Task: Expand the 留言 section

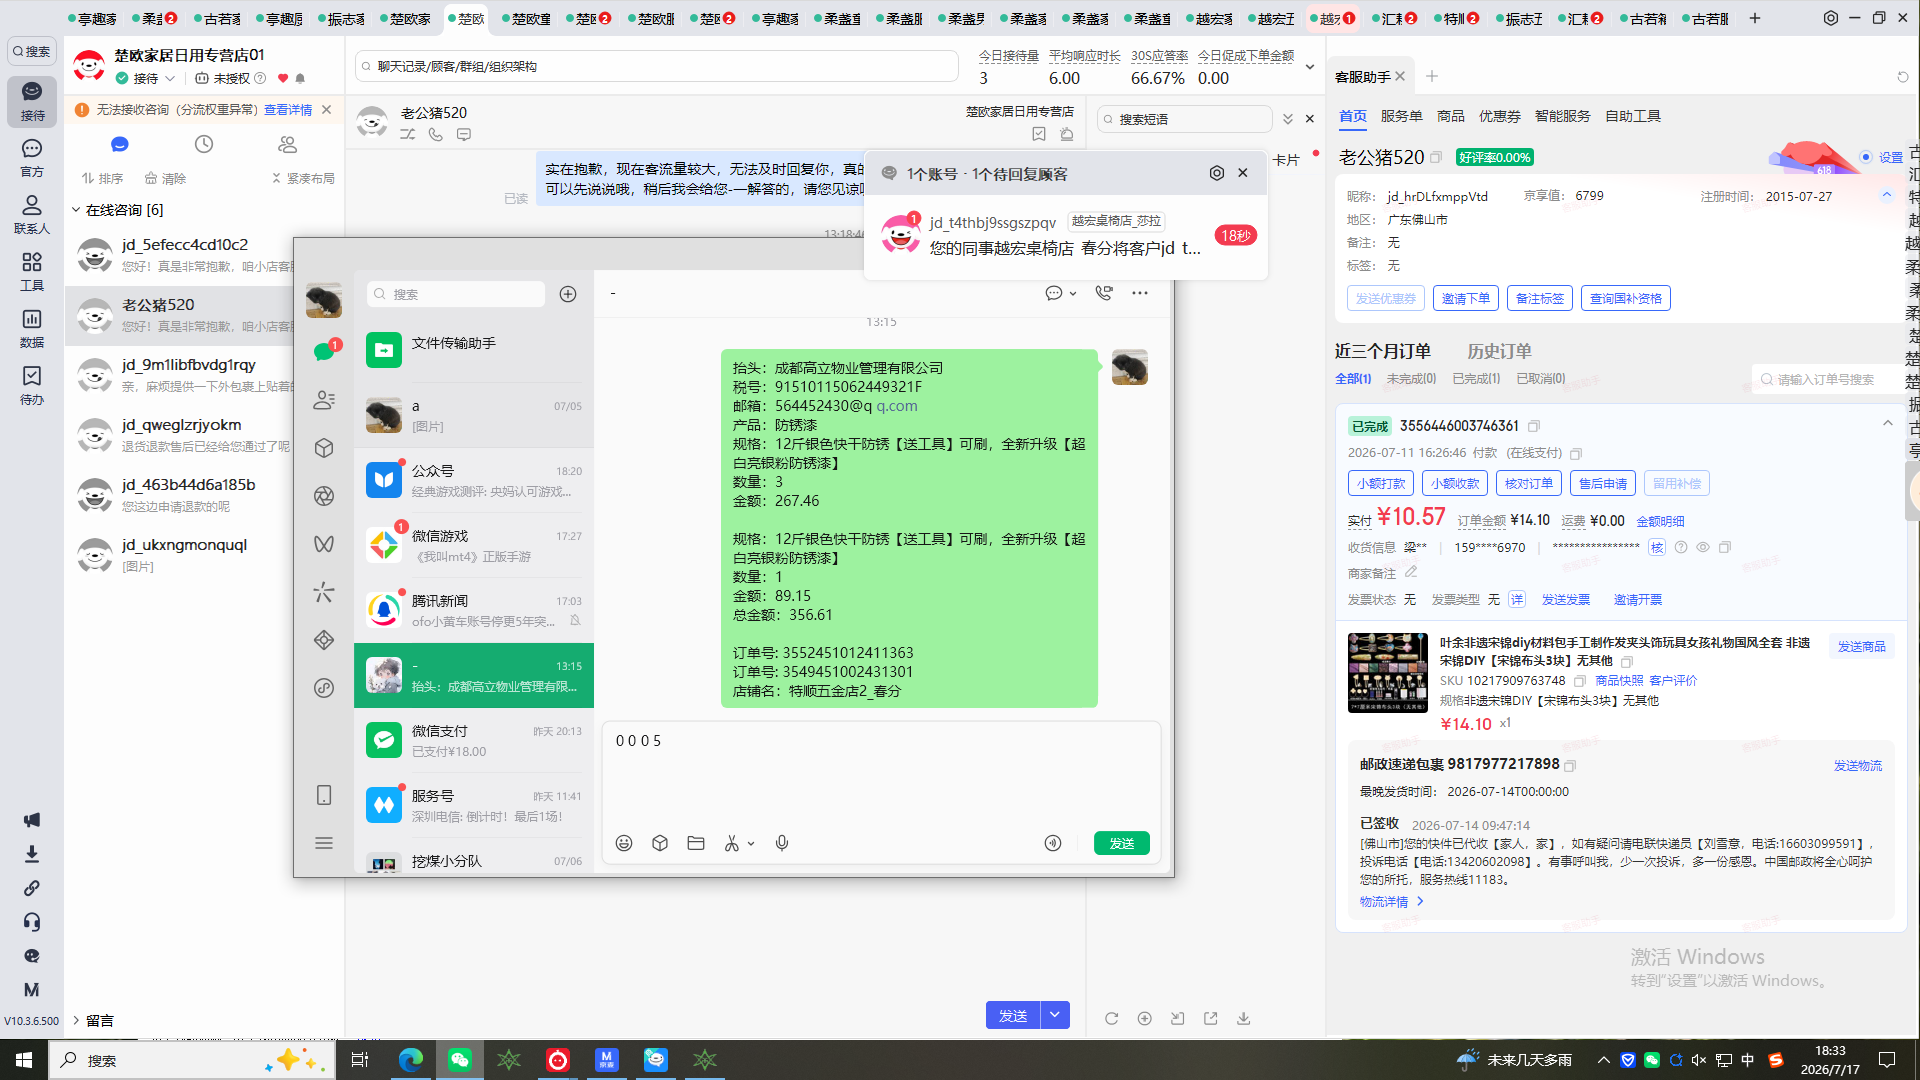Action: (76, 1020)
